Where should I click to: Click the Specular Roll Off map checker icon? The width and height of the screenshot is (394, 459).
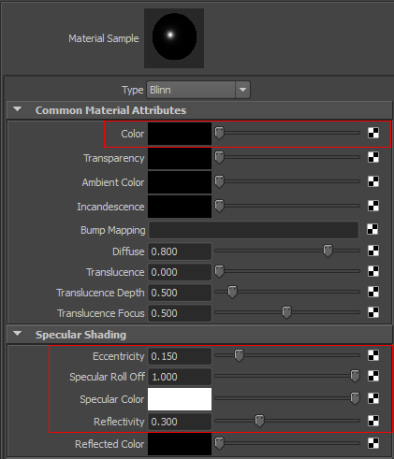373,376
